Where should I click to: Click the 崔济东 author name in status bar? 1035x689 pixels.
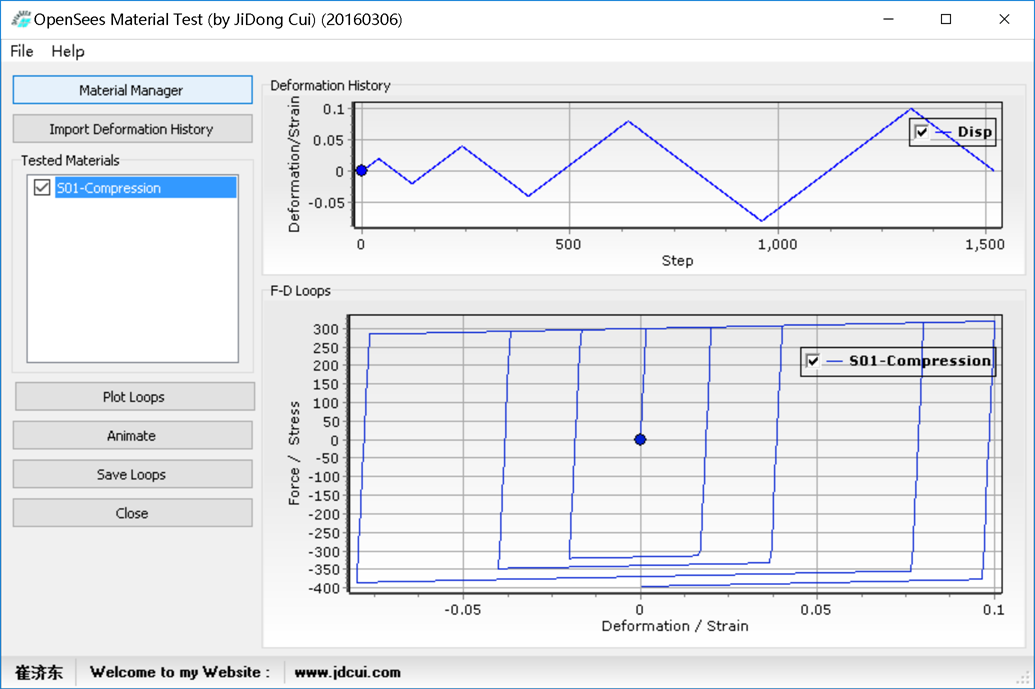point(39,673)
